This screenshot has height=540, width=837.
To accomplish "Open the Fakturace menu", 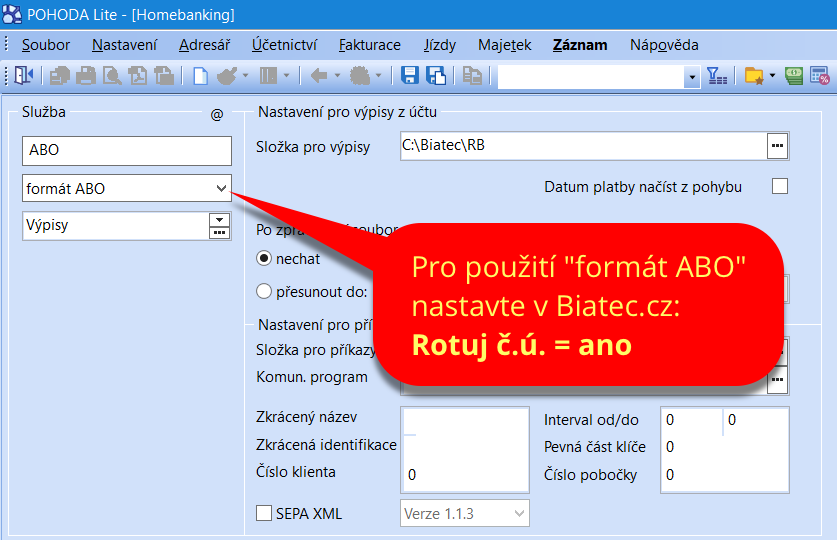I will click(369, 45).
